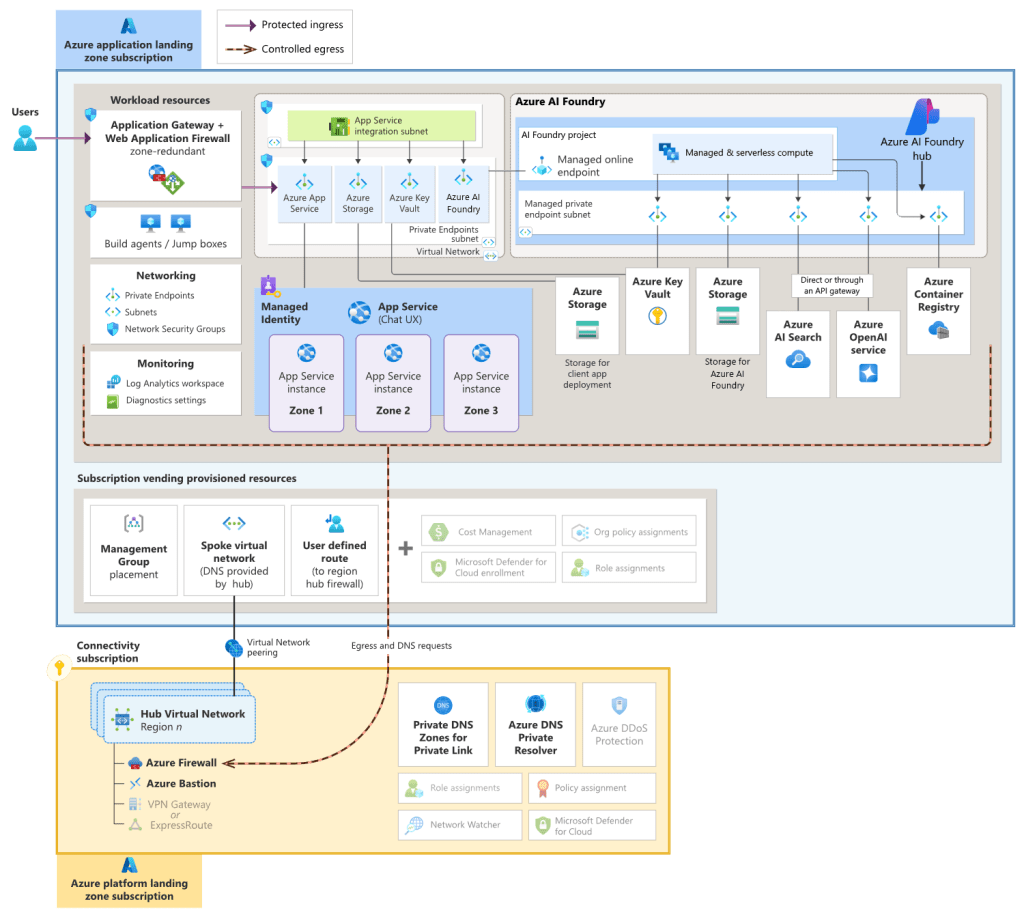Click the Managed Identity key icon

pyautogui.click(x=268, y=284)
